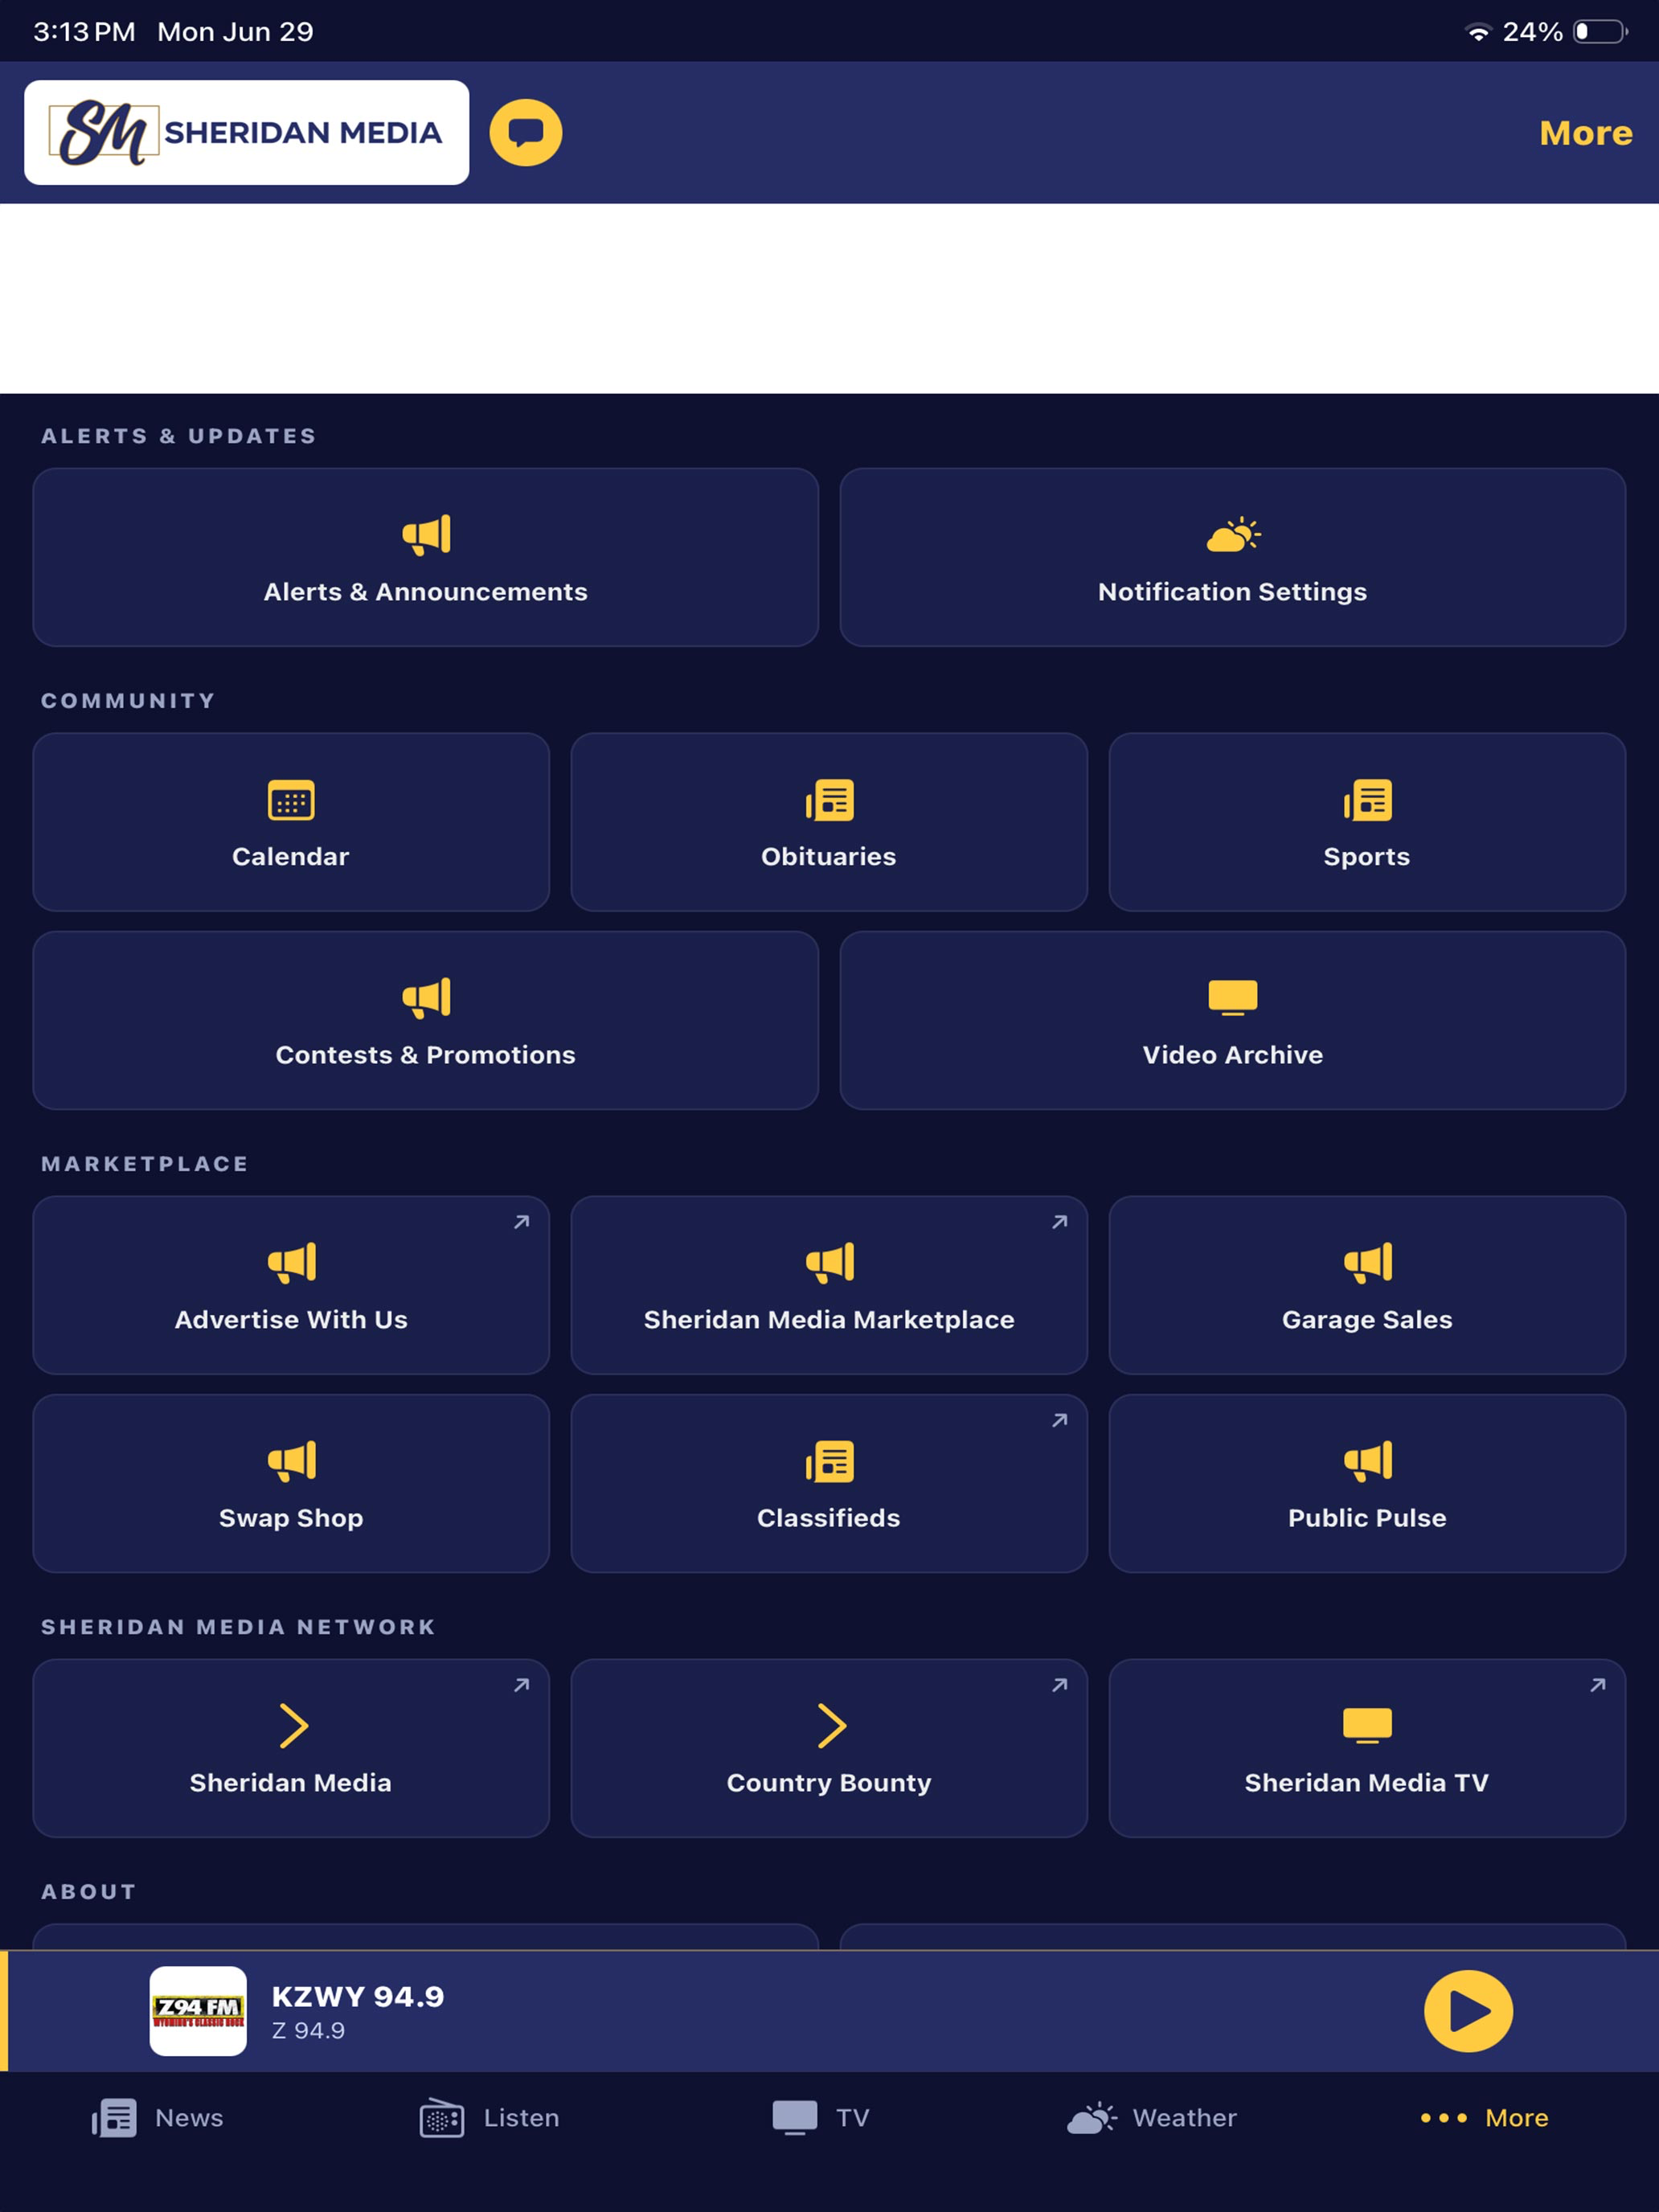Open the Garage Sales tile

(1367, 1285)
